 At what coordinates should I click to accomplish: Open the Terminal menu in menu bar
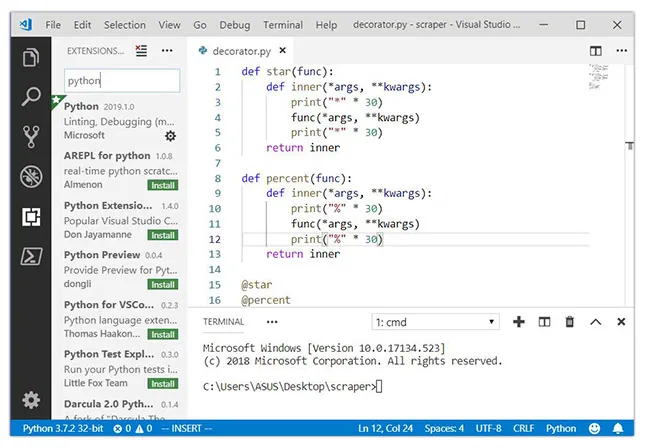(x=283, y=24)
